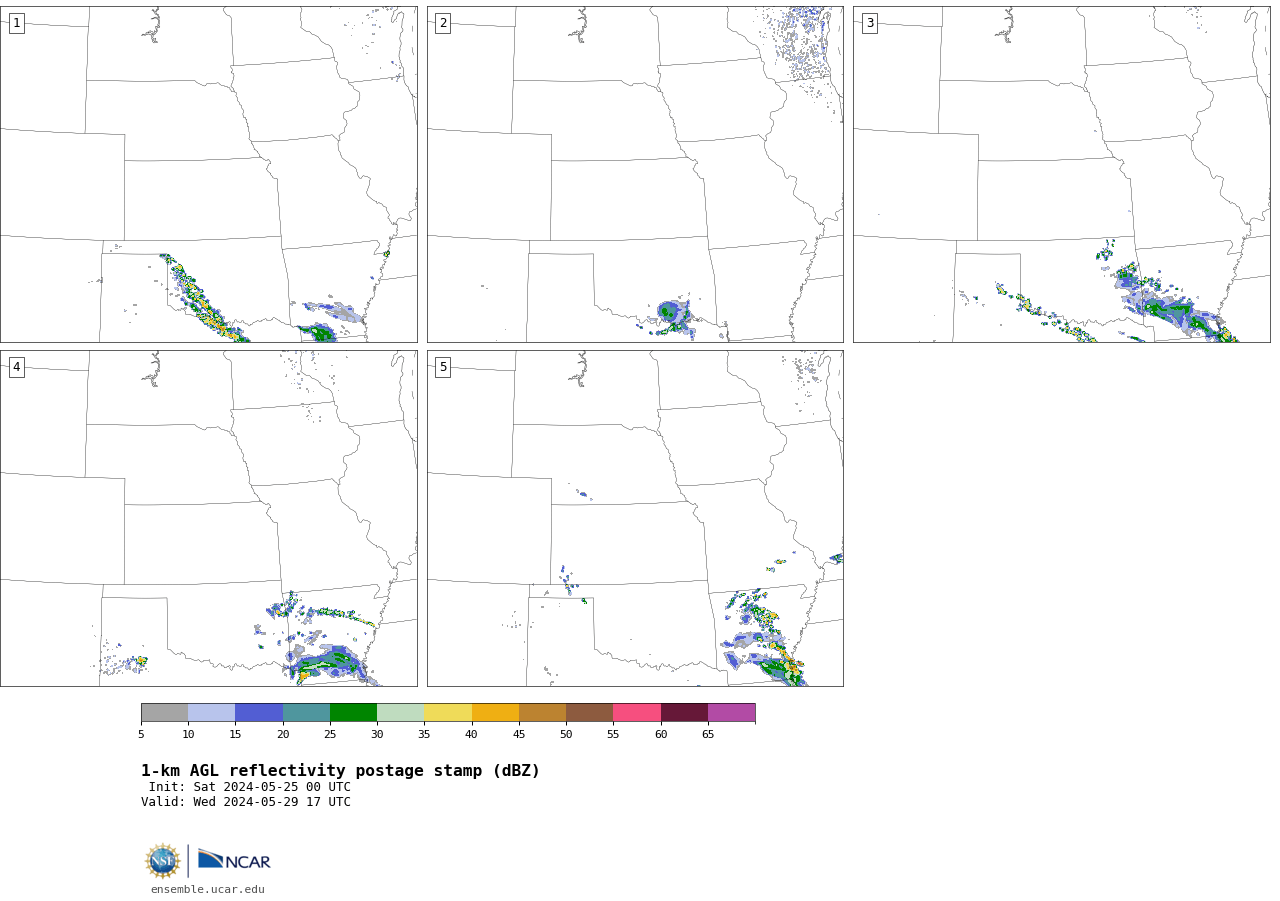Open ensemble member 2 reflectivity map
The width and height of the screenshot is (1280, 901).
click(635, 175)
